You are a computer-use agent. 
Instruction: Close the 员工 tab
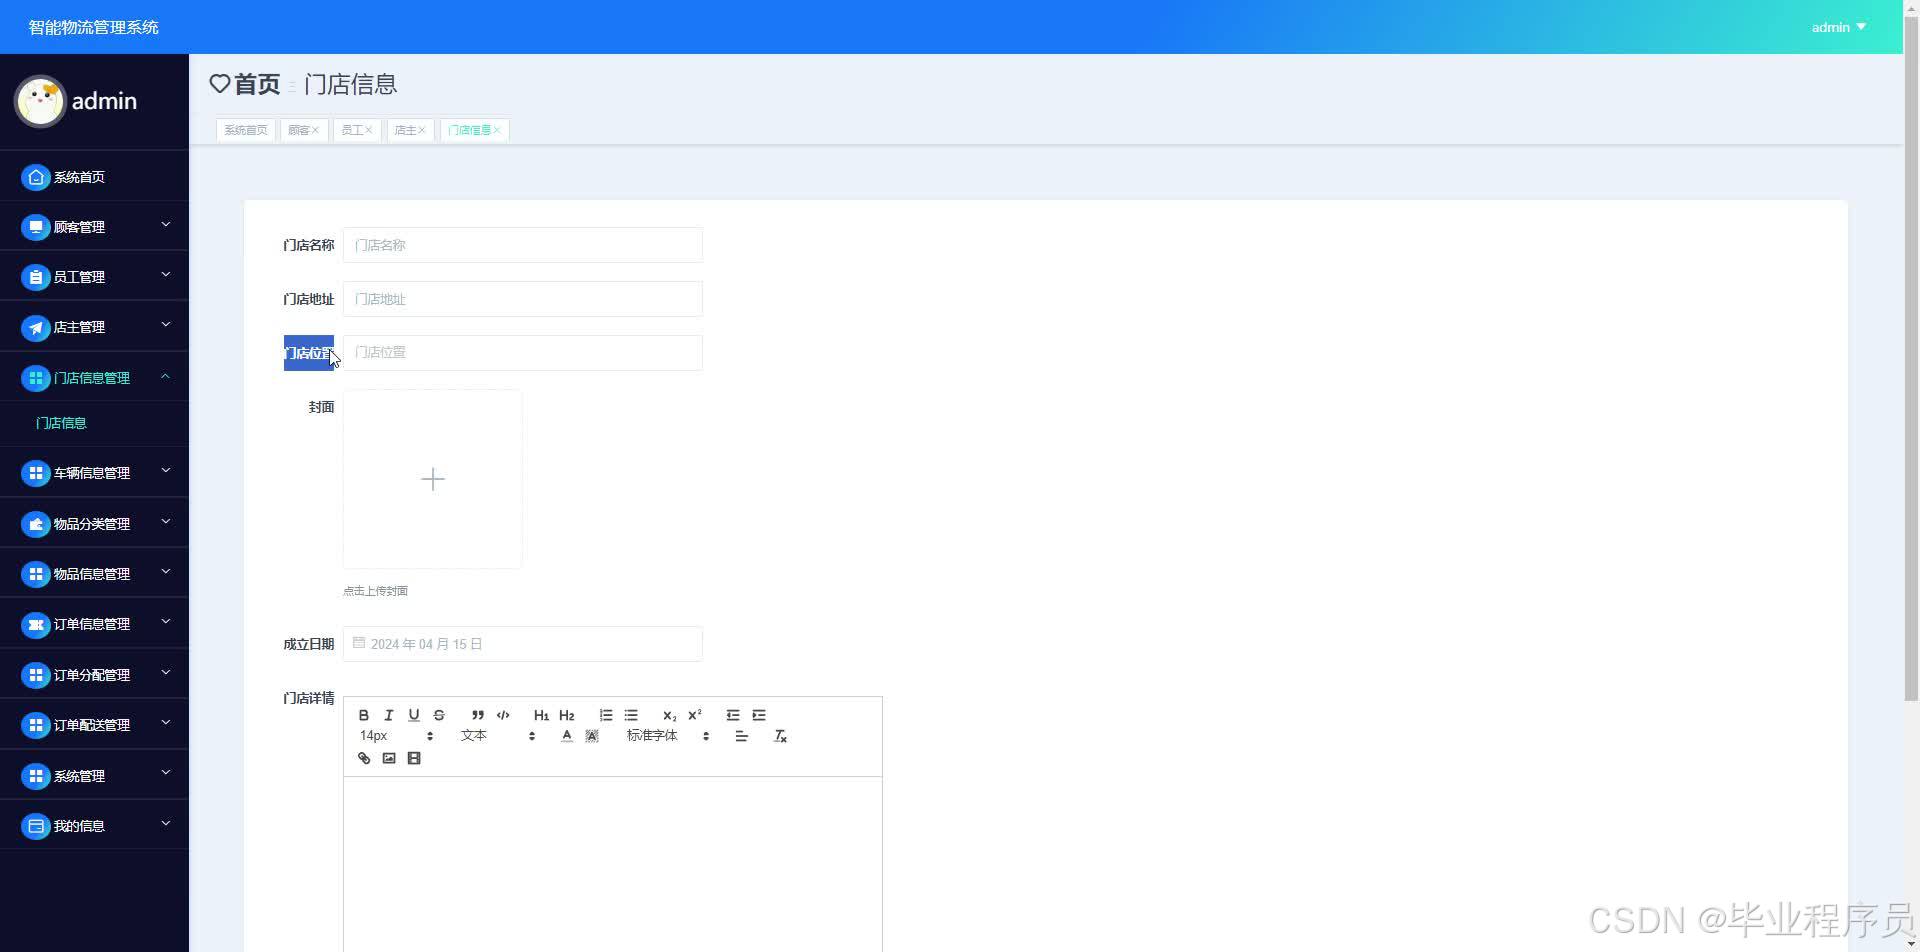pyautogui.click(x=368, y=130)
